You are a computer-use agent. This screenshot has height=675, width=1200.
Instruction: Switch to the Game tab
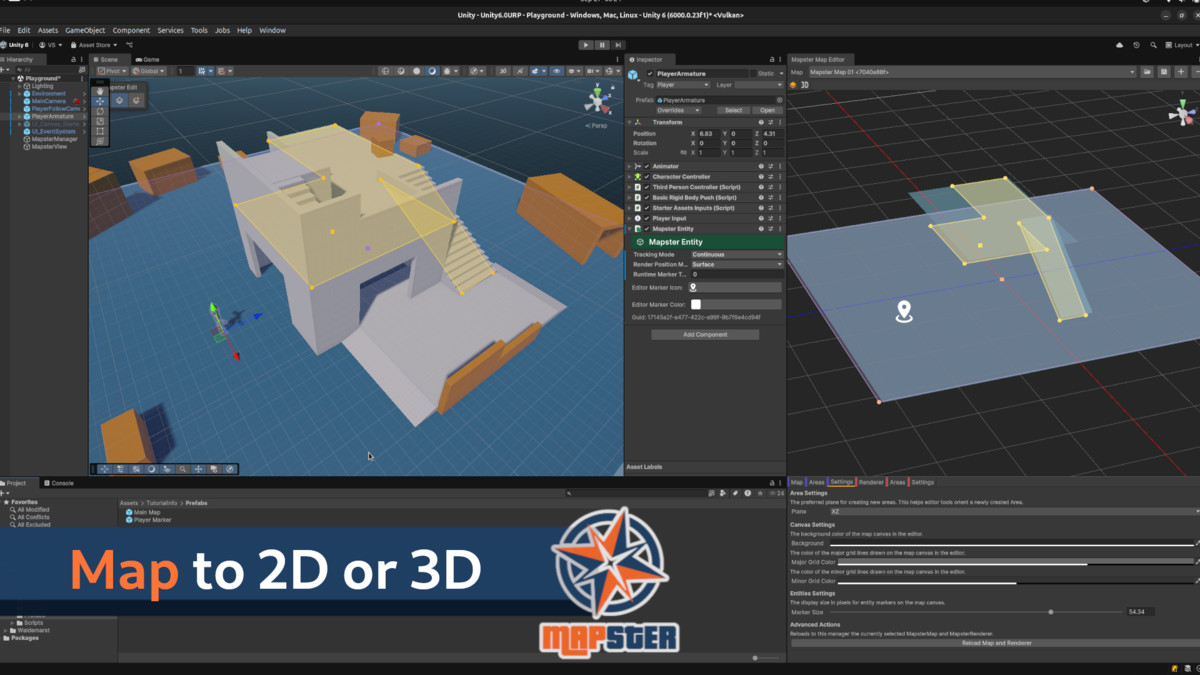point(148,60)
